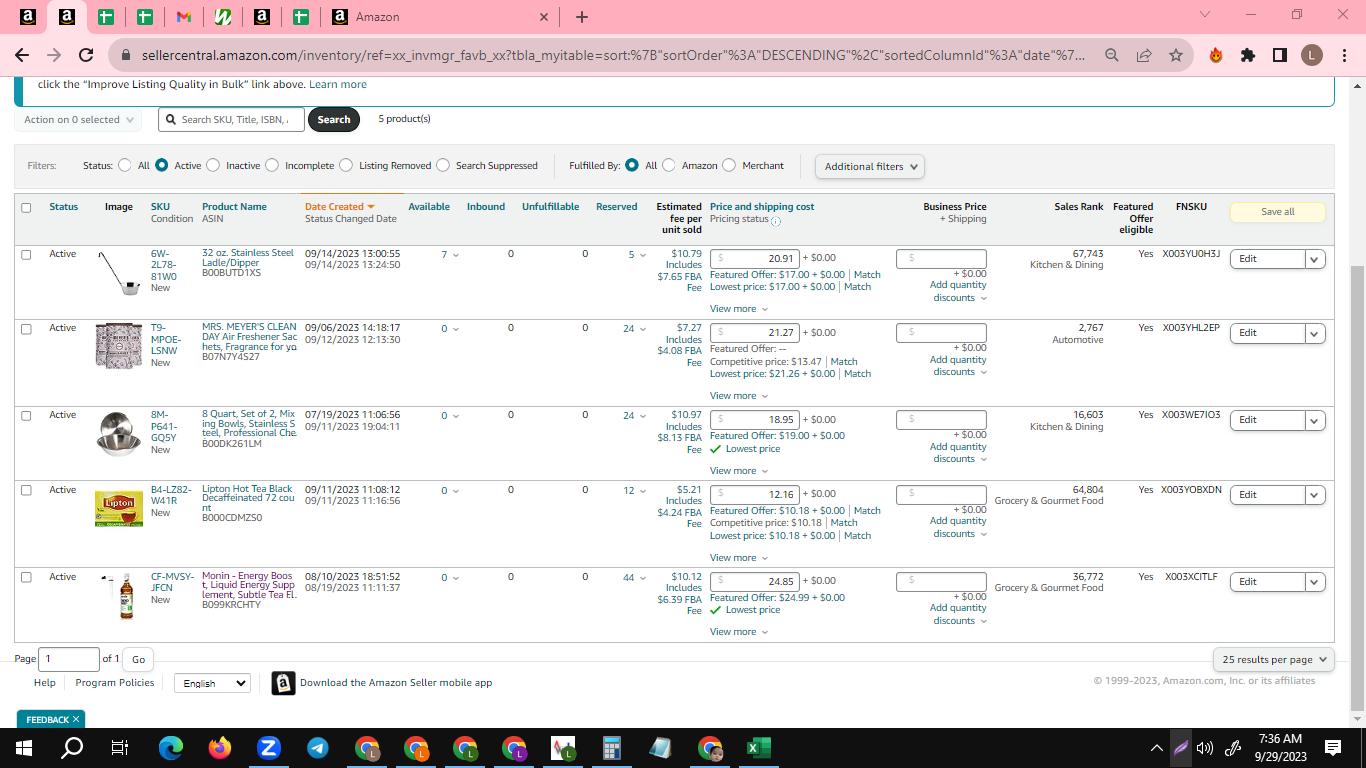Click the Amazon Seller mobile app icon
1366x768 pixels.
click(284, 683)
